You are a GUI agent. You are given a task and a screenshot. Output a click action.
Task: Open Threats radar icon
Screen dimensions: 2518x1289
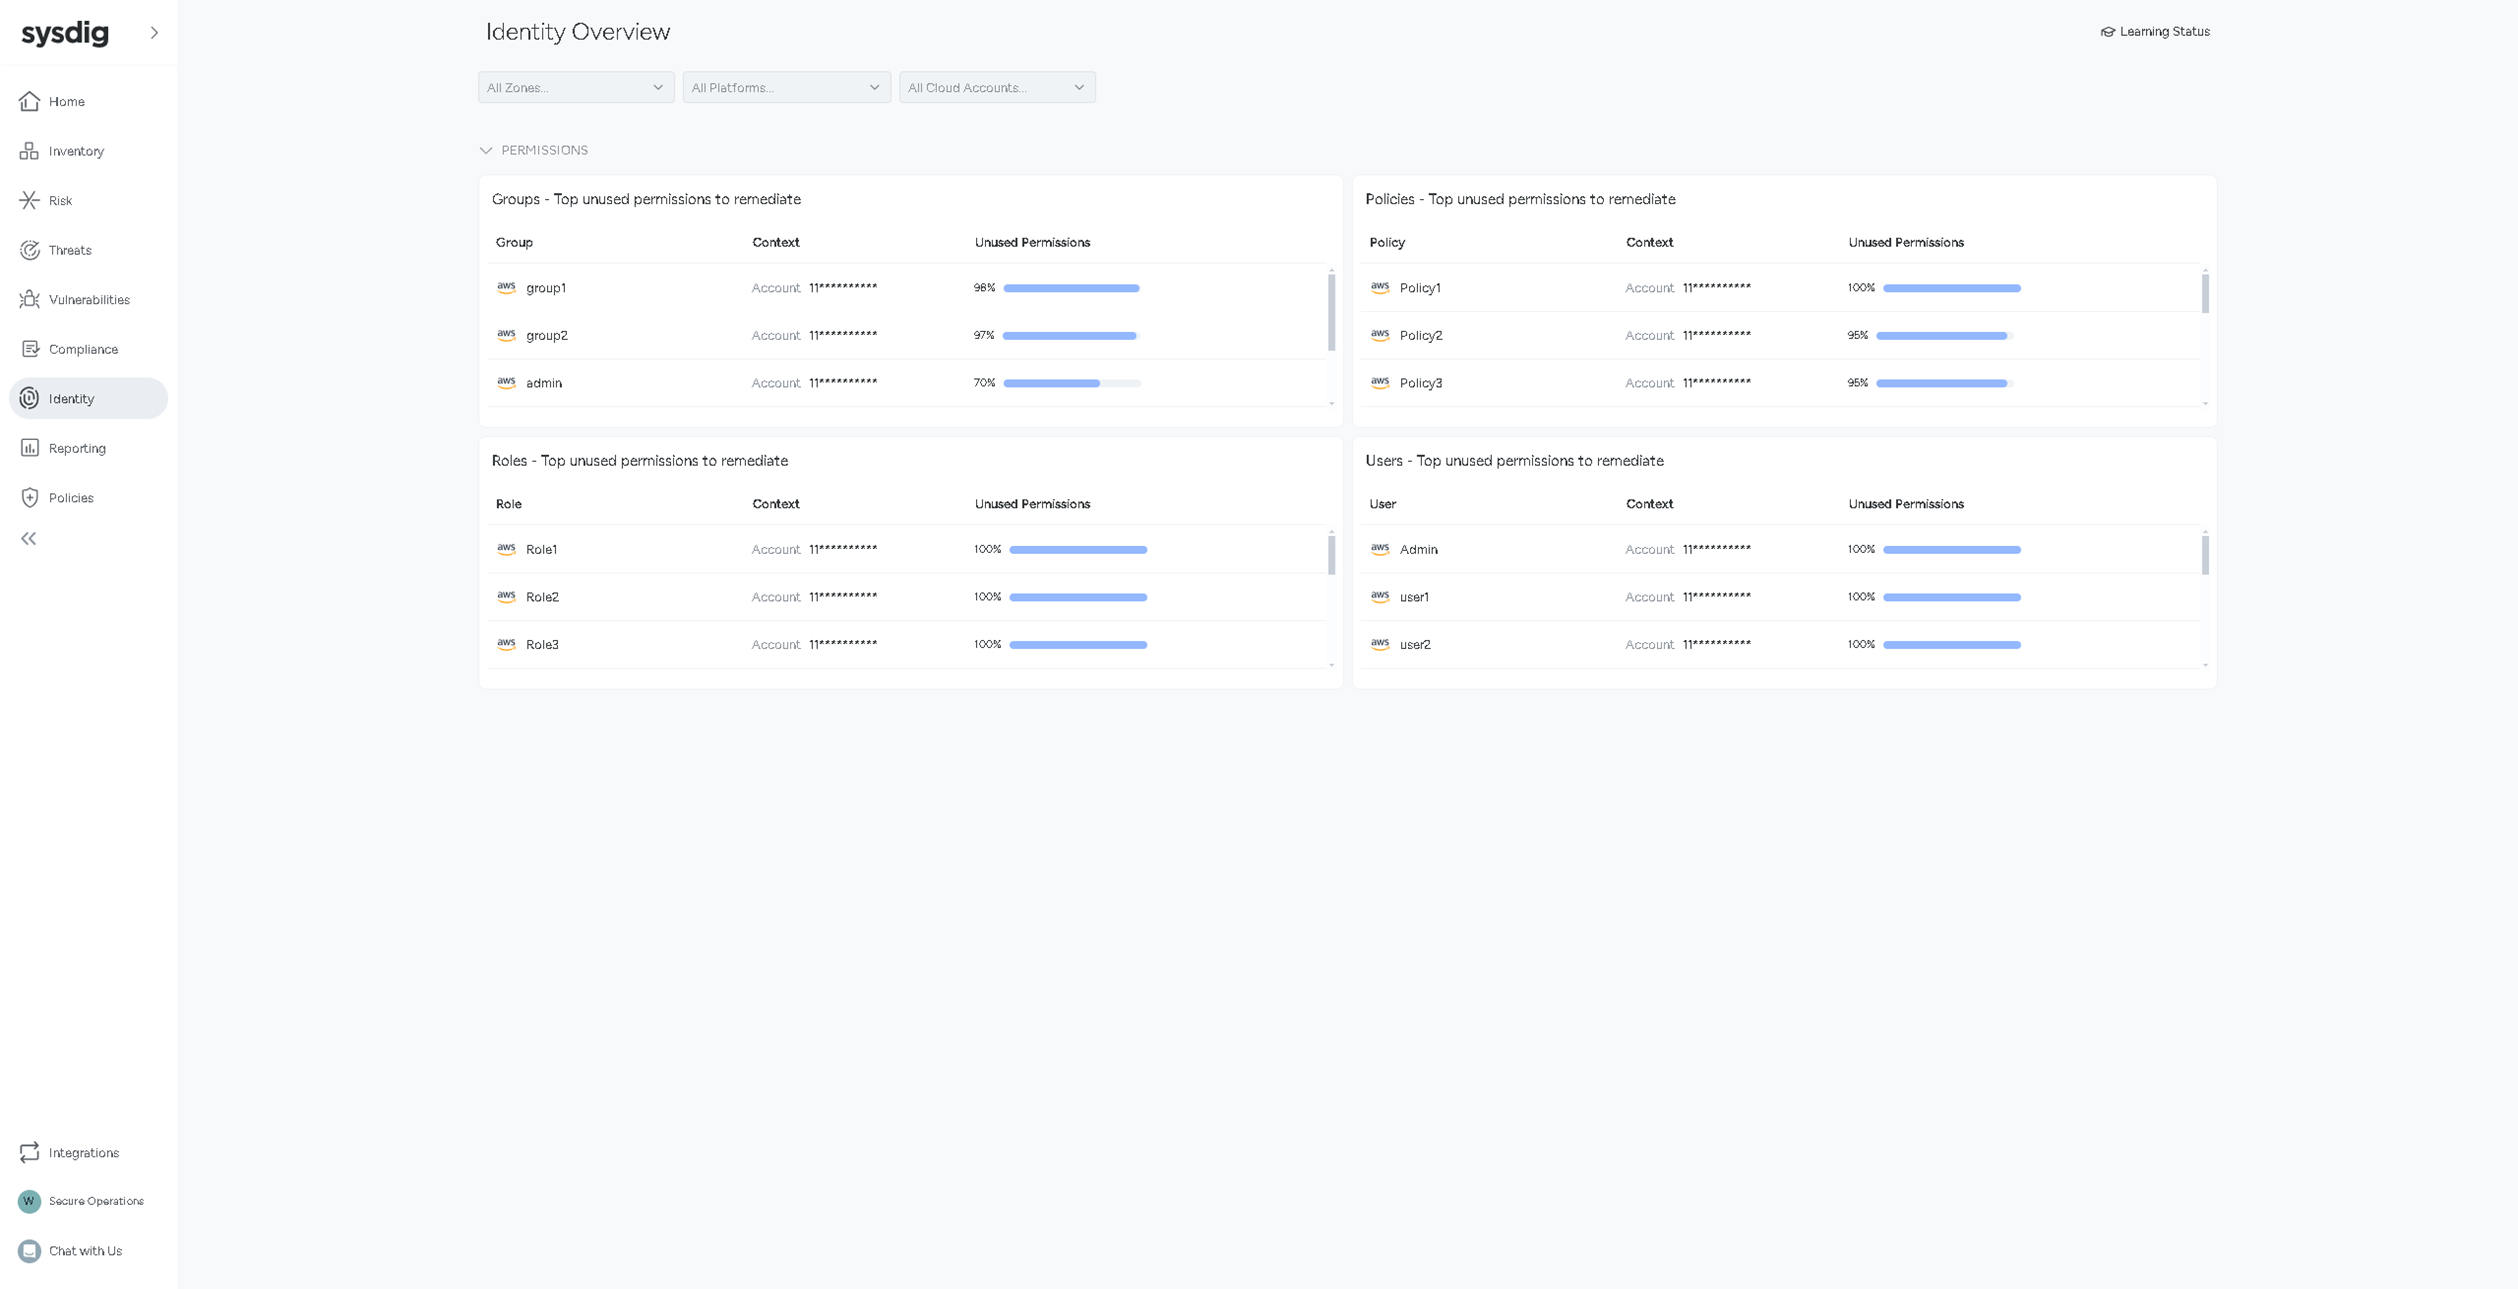pos(30,250)
